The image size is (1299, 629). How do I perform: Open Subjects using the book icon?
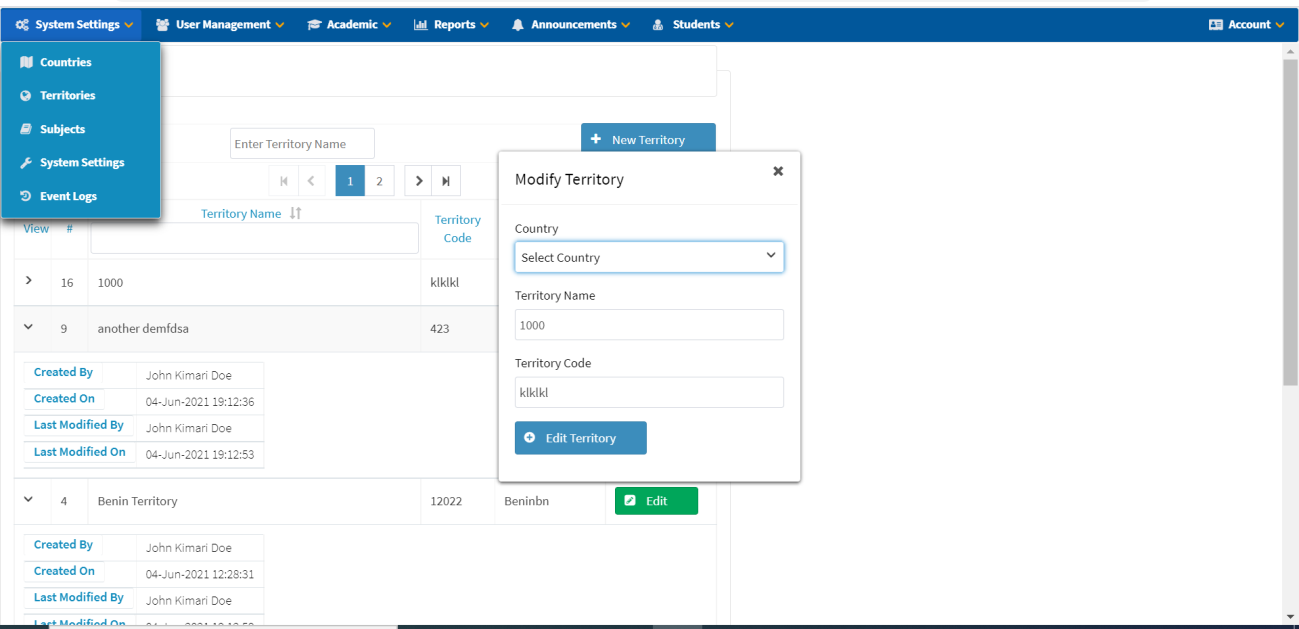click(x=24, y=128)
